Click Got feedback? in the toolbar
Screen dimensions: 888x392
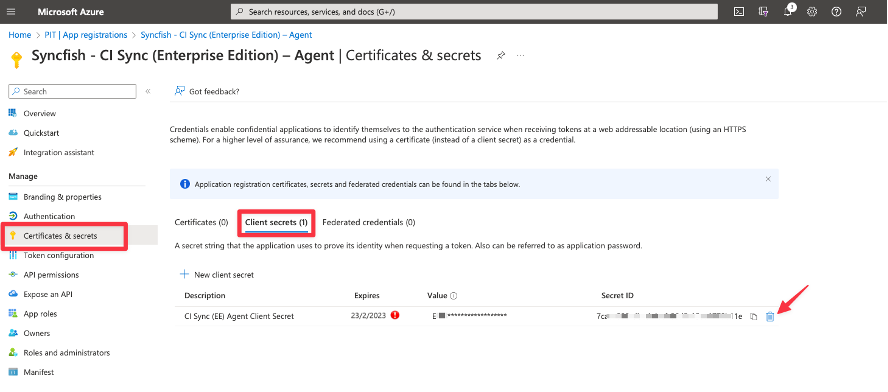[207, 91]
